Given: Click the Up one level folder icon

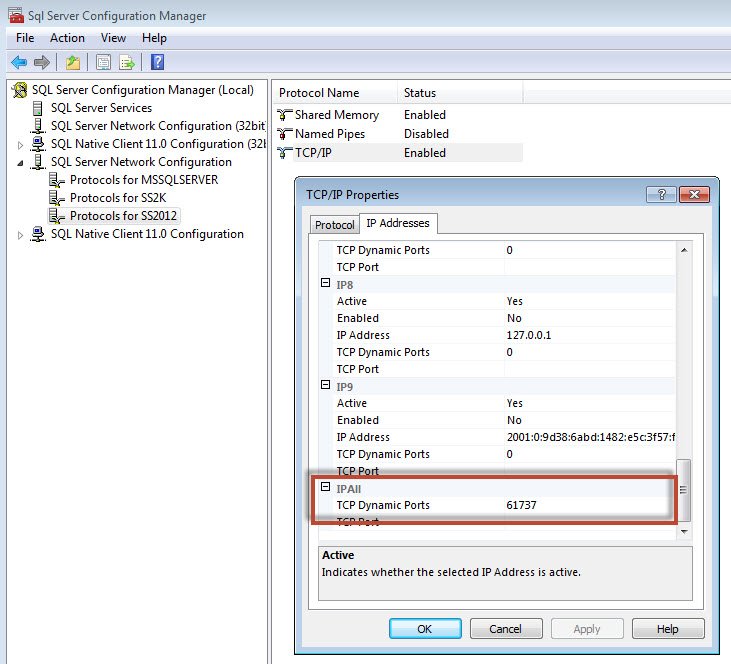Looking at the screenshot, I should click(x=73, y=62).
